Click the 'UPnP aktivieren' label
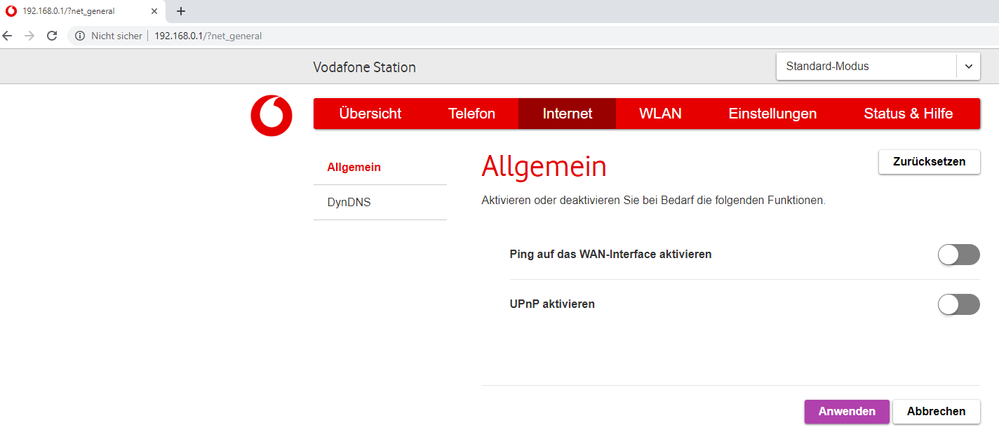 [x=552, y=305]
